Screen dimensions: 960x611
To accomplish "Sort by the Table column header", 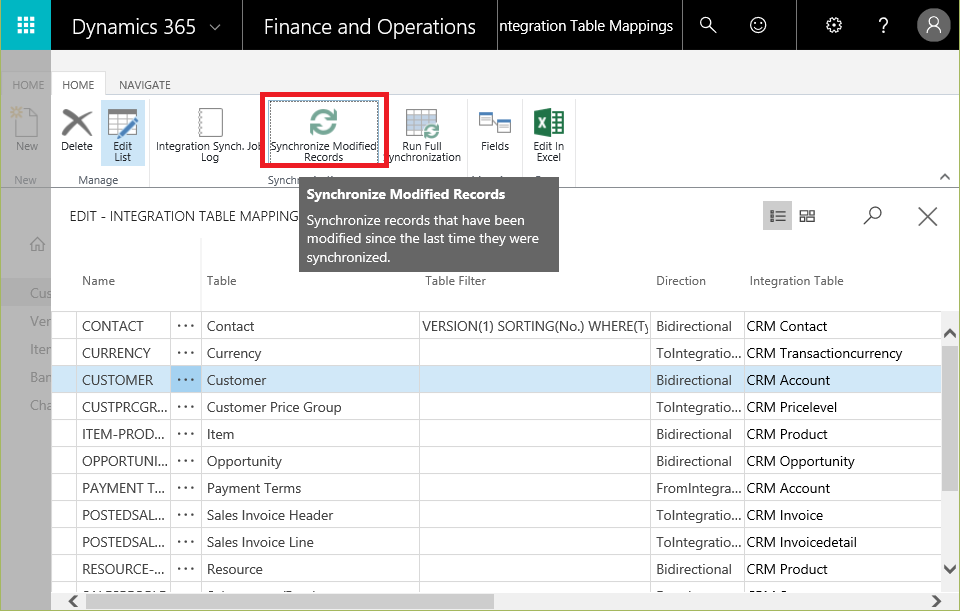I will pos(221,280).
